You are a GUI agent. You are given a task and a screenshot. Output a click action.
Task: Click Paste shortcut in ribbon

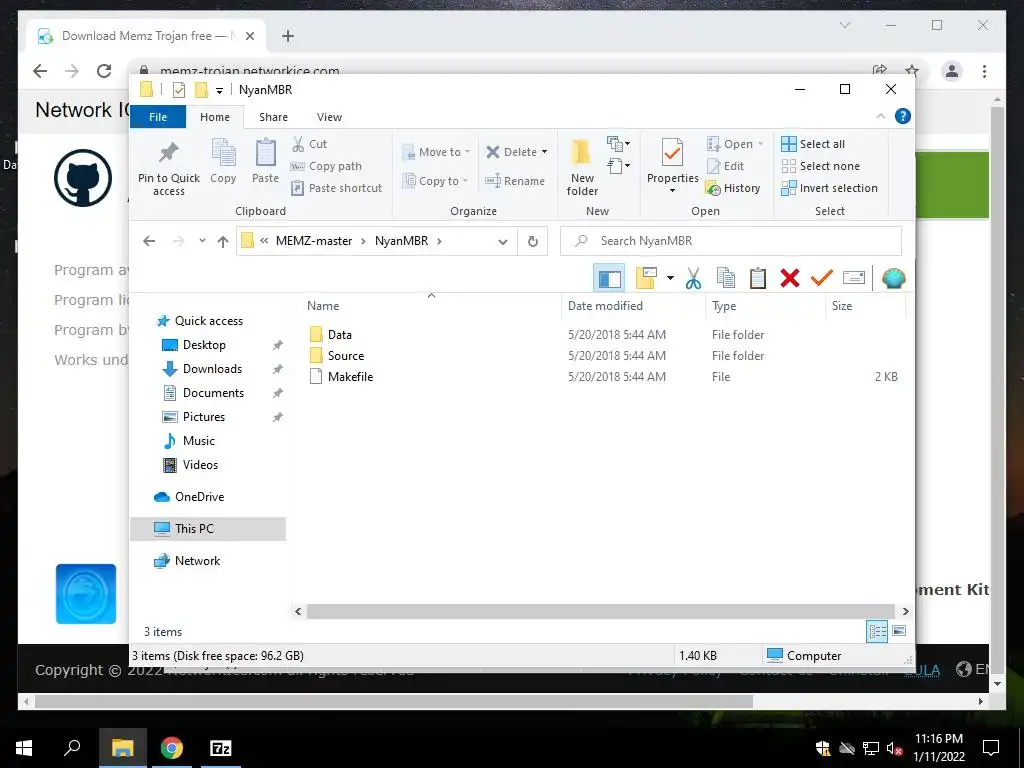coord(336,188)
